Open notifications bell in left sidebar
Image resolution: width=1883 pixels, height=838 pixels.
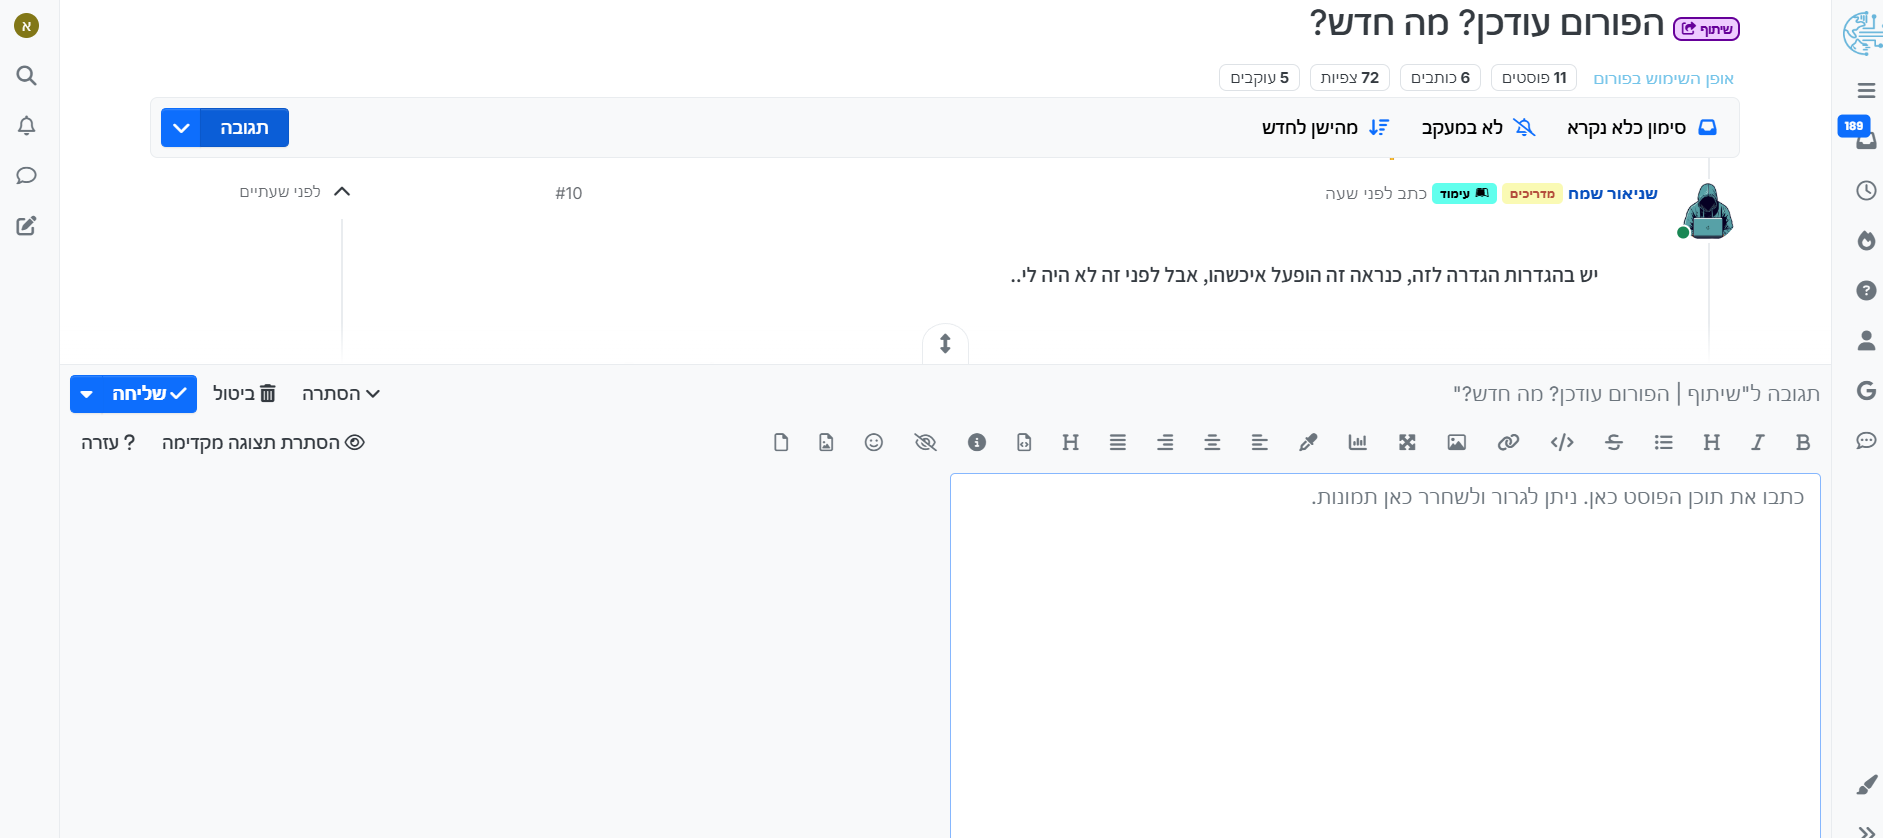pyautogui.click(x=27, y=126)
